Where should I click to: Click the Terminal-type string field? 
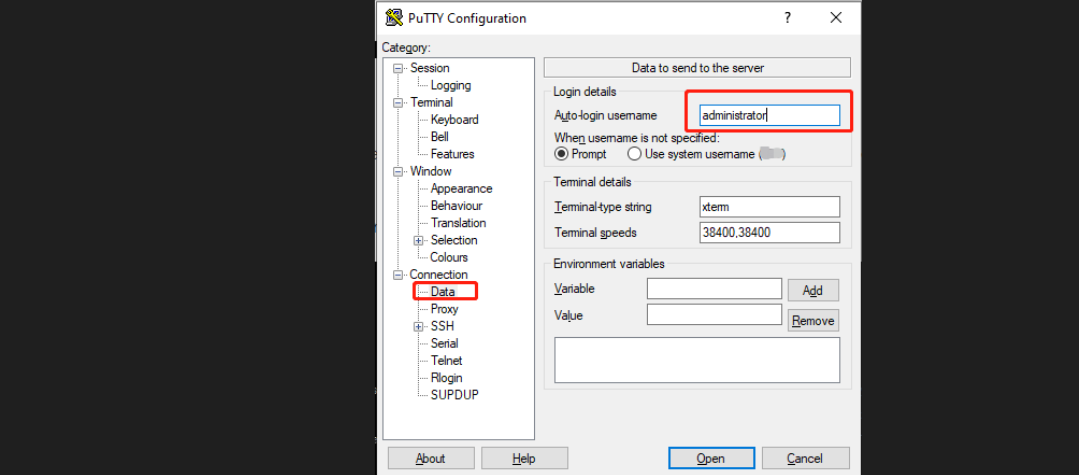click(x=769, y=207)
